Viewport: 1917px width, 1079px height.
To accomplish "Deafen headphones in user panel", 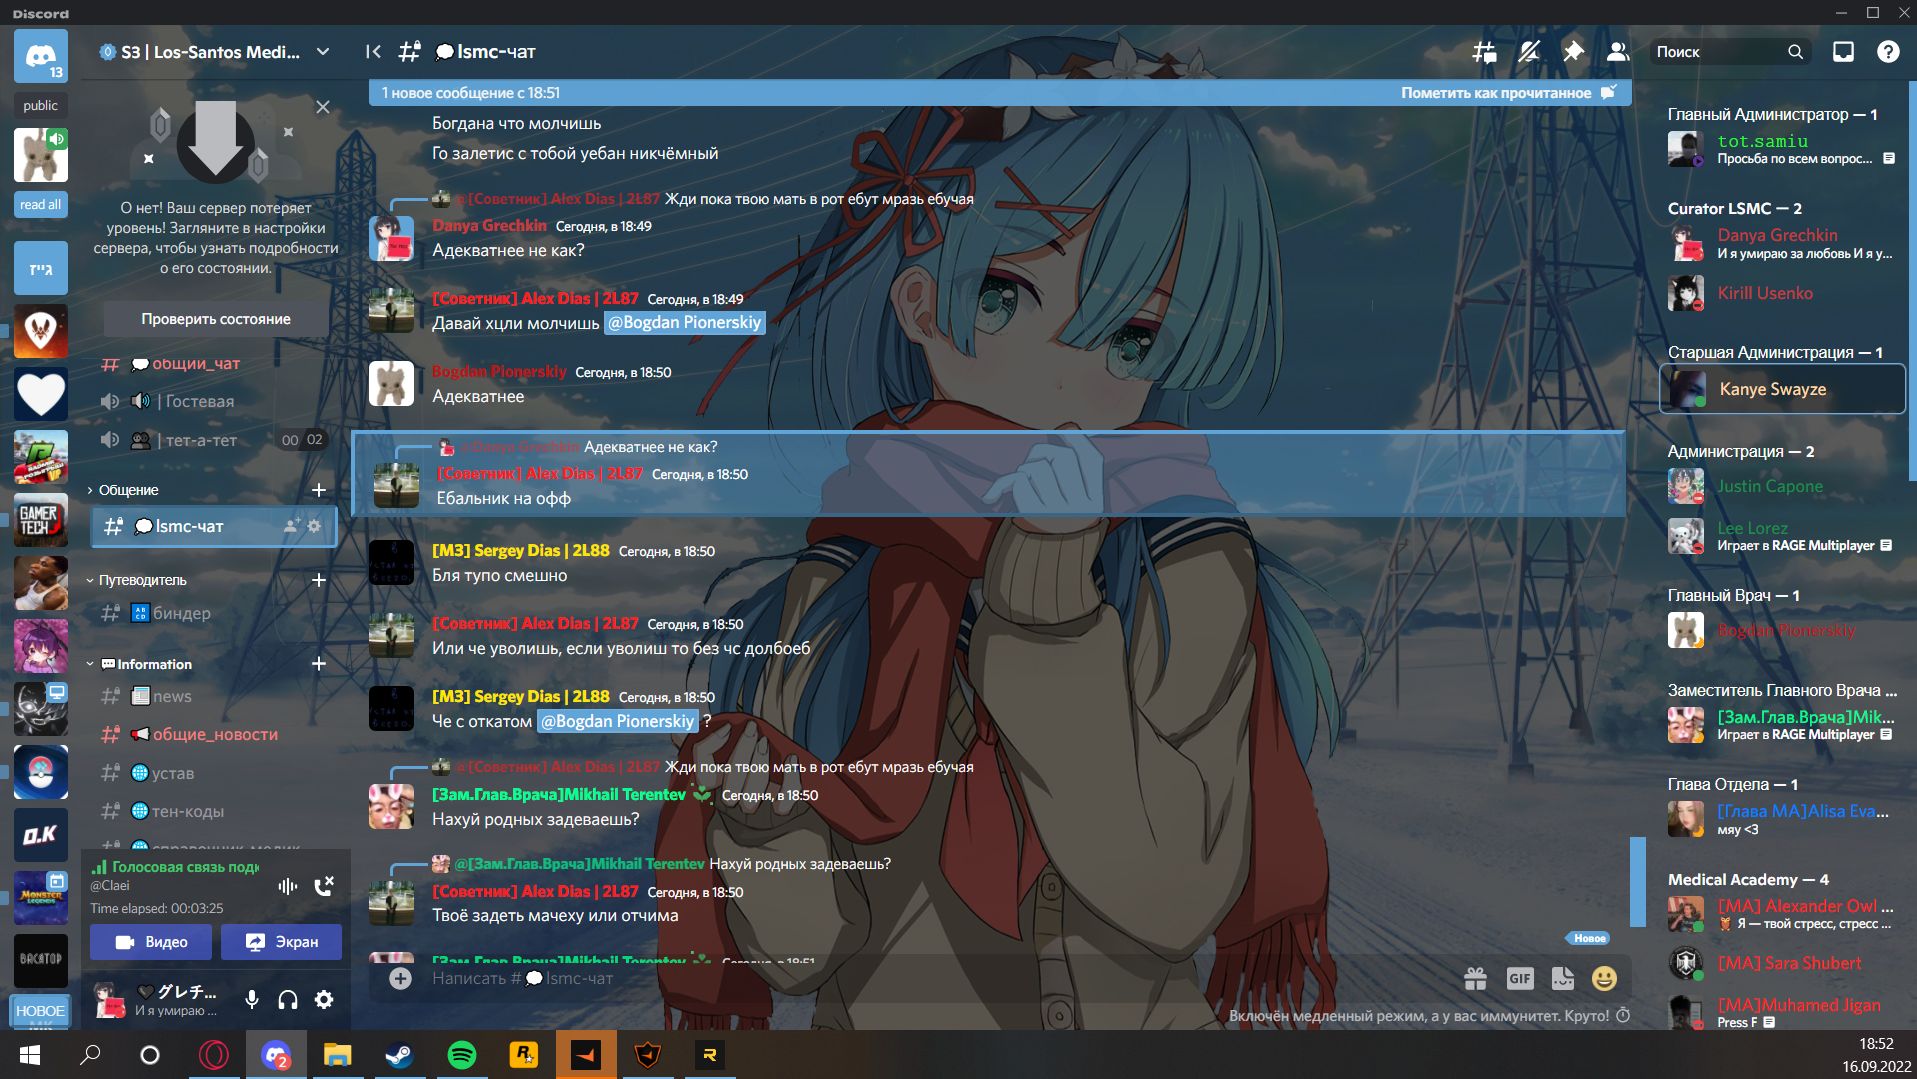I will point(288,999).
